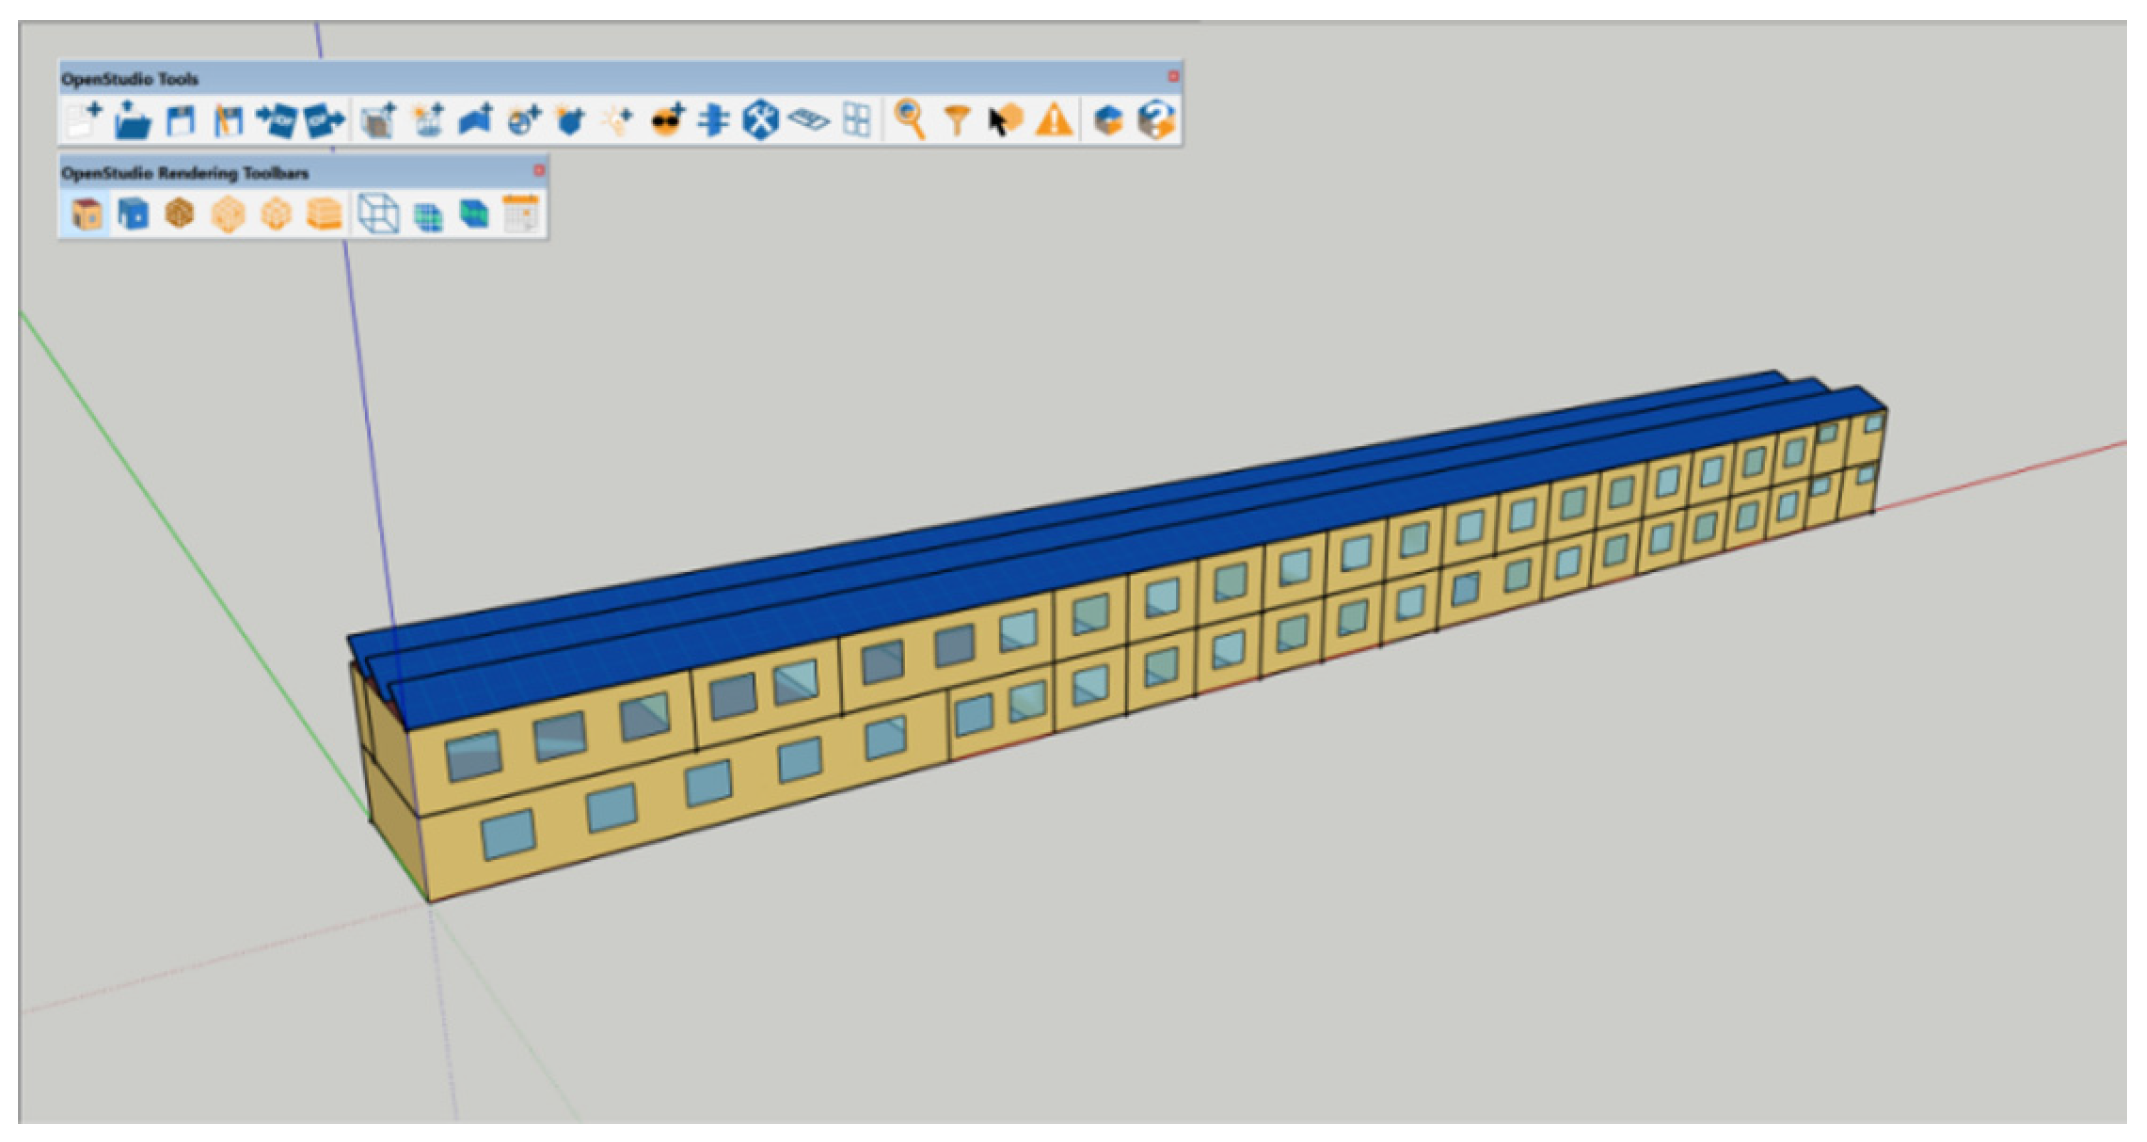This screenshot has height=1142, width=2147.
Task: Click New Daylighting Control light bulb icon
Action: (x=619, y=121)
